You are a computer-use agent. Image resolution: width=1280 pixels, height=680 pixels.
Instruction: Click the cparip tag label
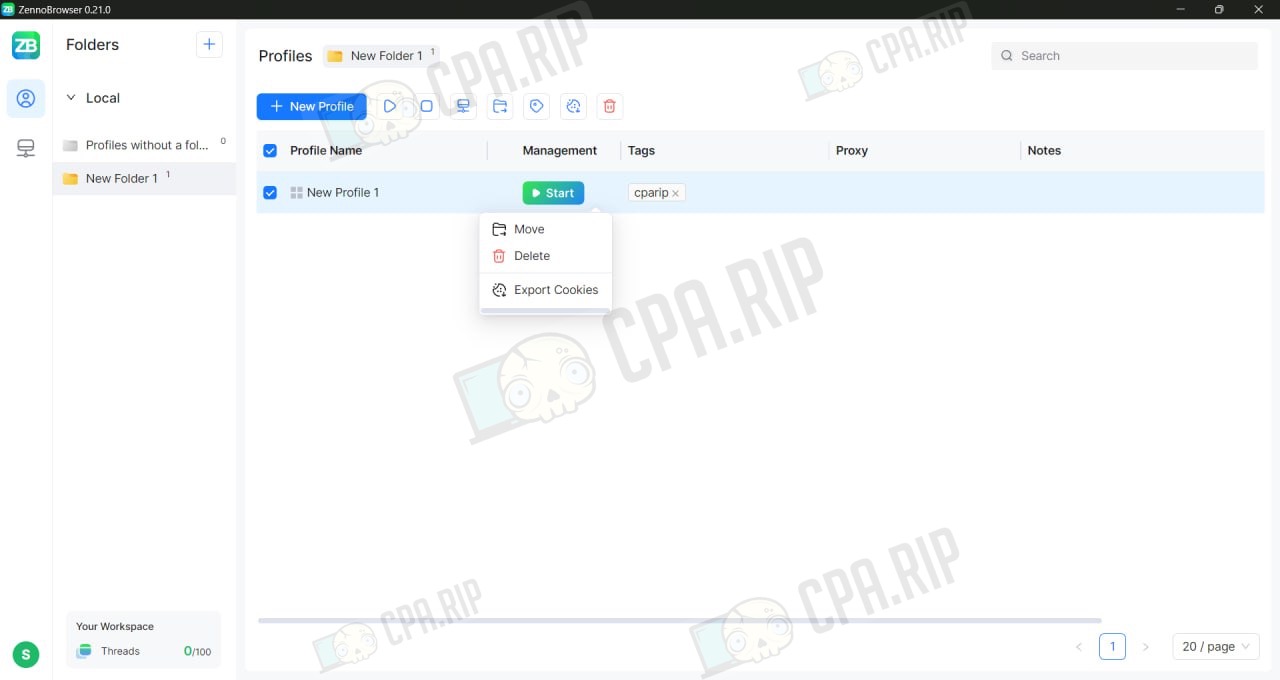pos(651,193)
